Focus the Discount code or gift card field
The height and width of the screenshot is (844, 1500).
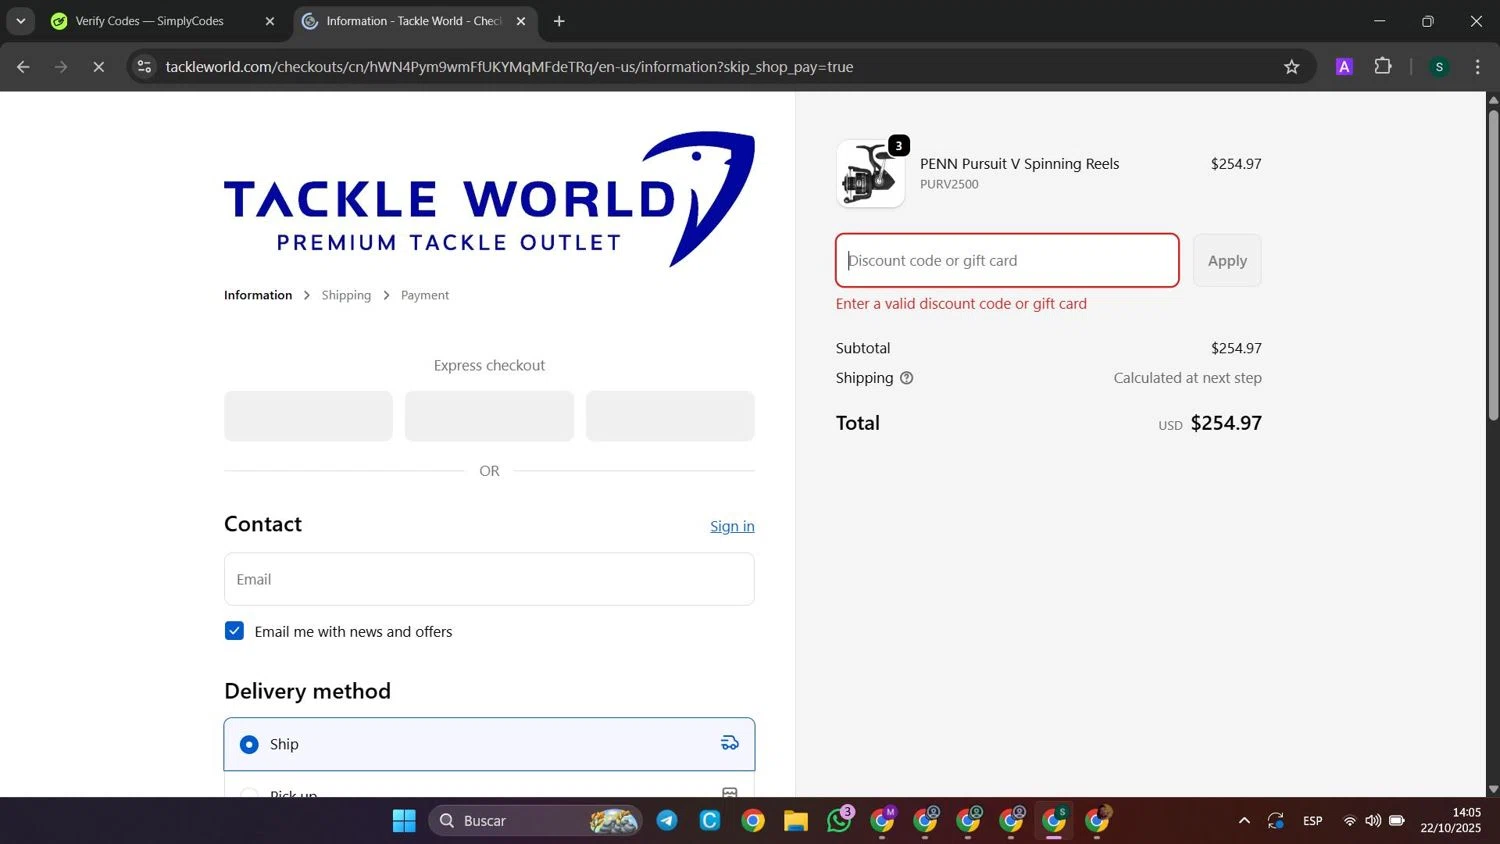coord(1007,260)
